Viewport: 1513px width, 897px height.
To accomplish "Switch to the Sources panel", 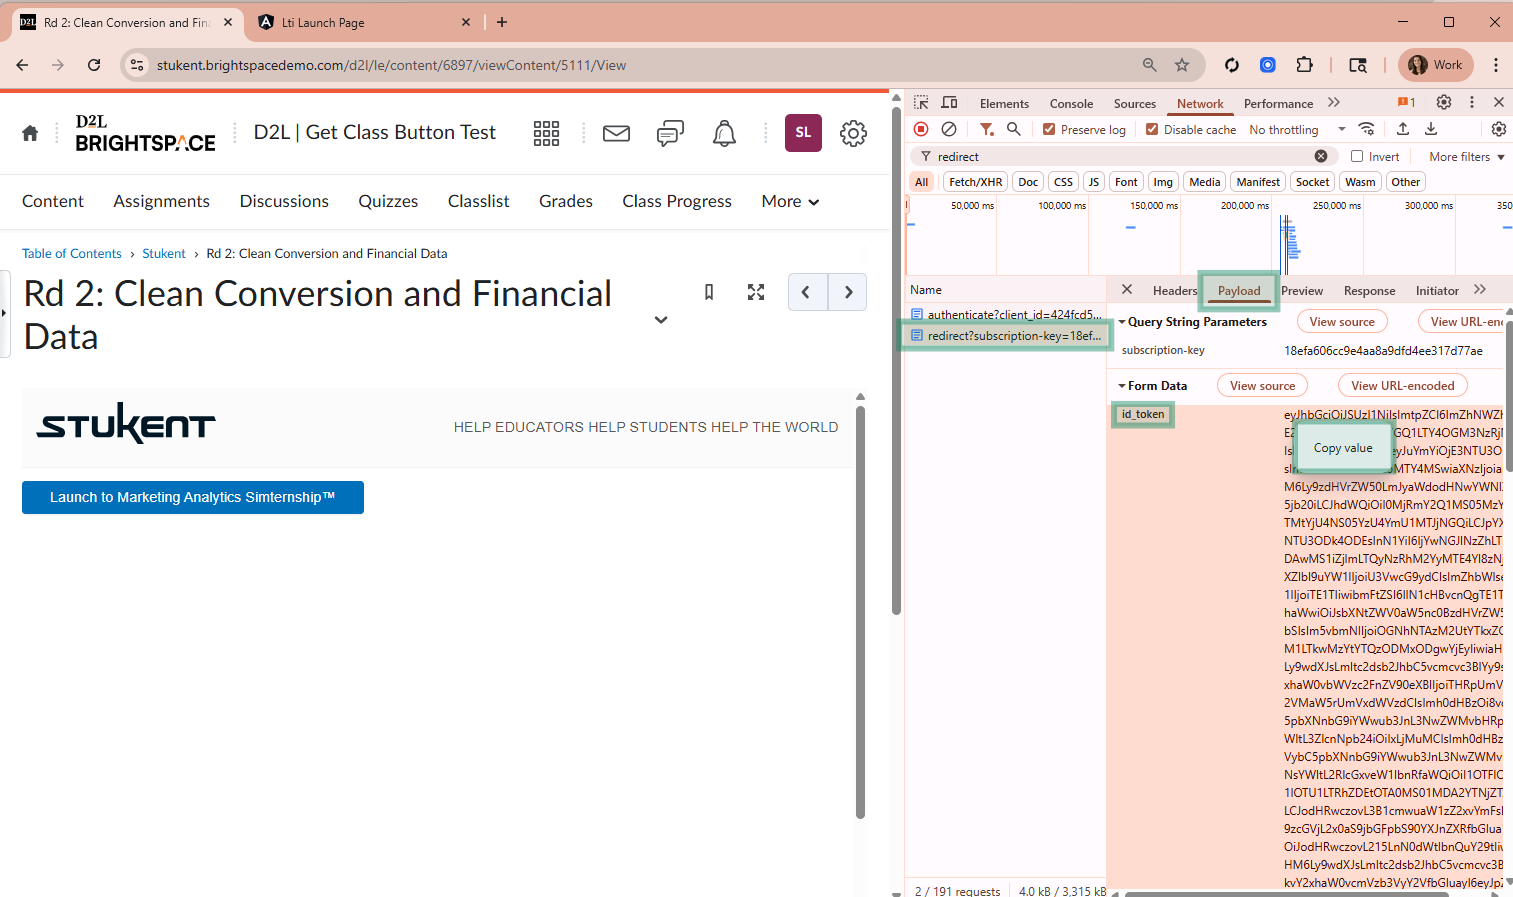I will (1135, 103).
